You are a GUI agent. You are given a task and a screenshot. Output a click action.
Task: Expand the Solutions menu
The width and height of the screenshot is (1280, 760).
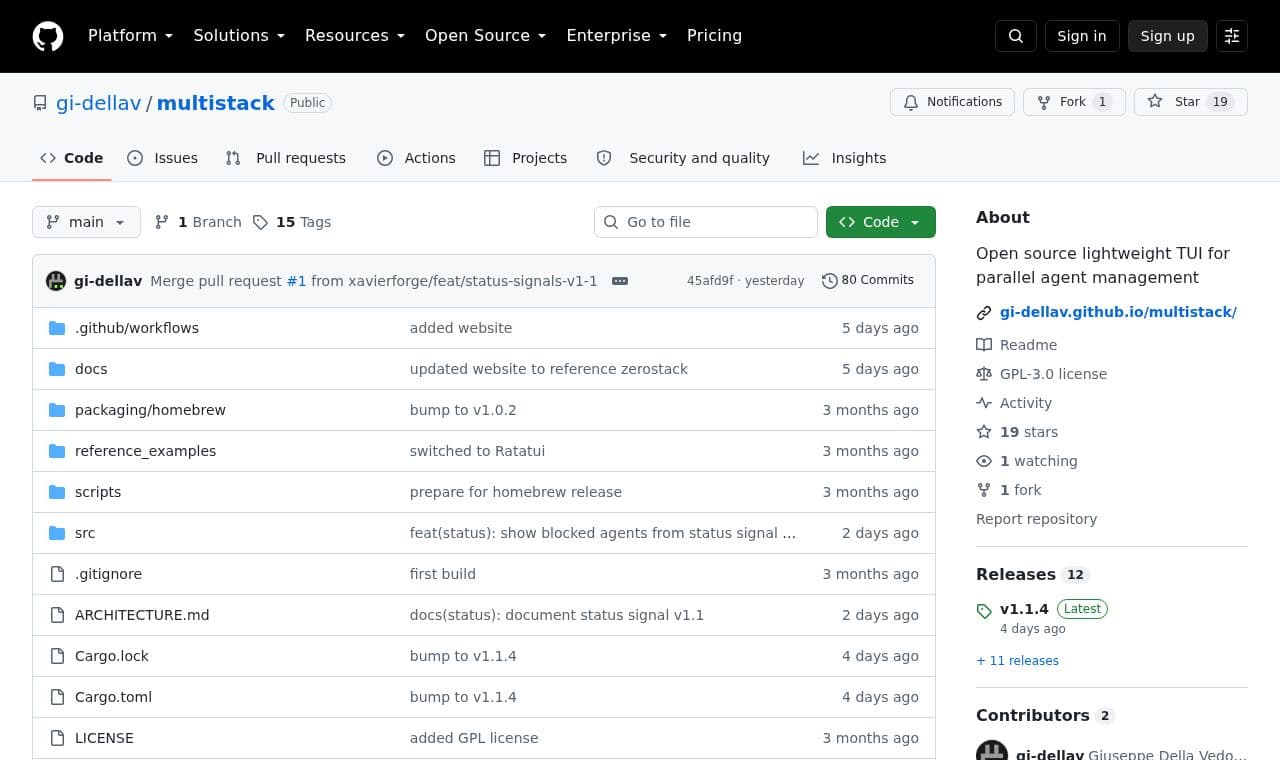coord(239,36)
